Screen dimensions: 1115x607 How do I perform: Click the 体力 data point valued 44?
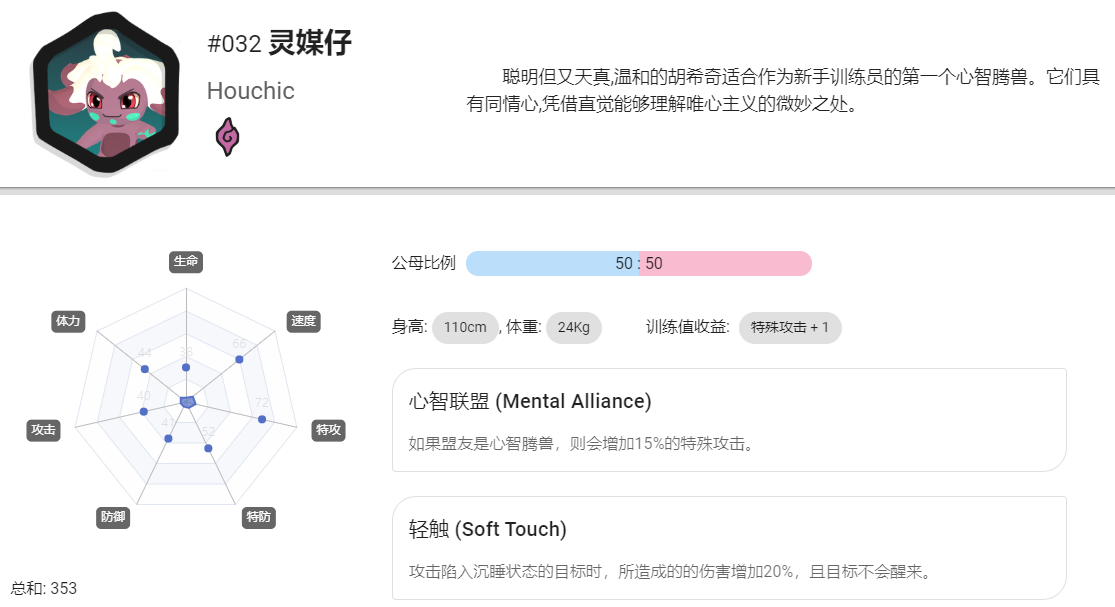pos(145,369)
